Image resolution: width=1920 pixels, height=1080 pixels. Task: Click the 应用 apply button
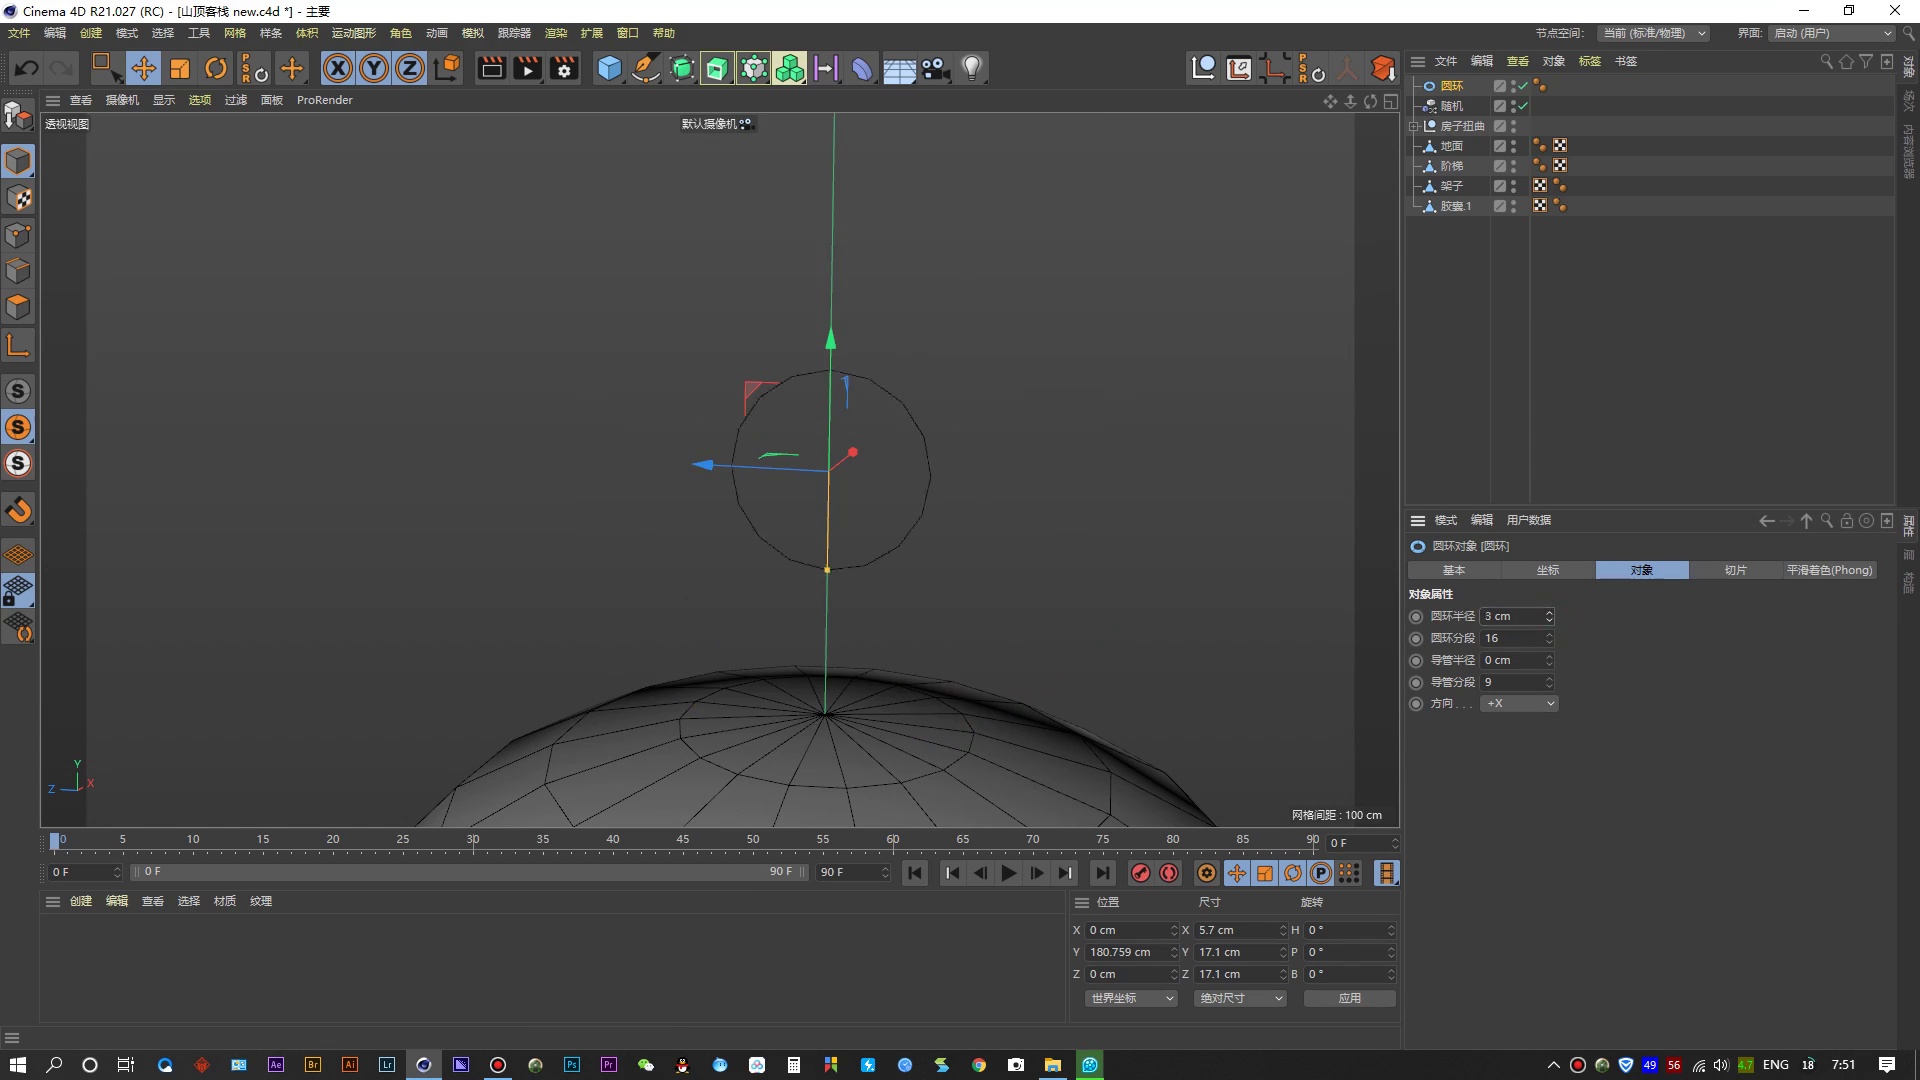(1349, 998)
